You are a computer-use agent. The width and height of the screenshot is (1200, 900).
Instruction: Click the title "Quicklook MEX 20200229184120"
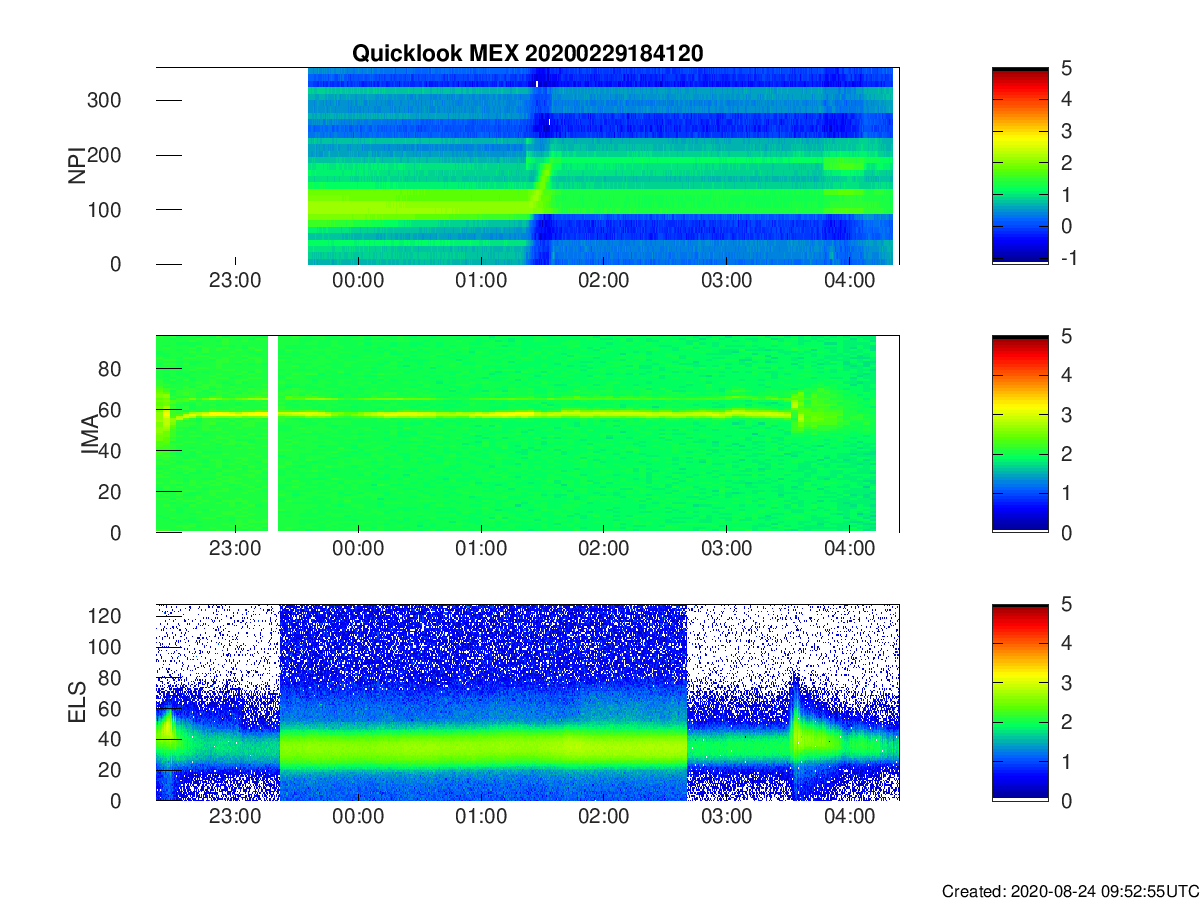(x=527, y=53)
